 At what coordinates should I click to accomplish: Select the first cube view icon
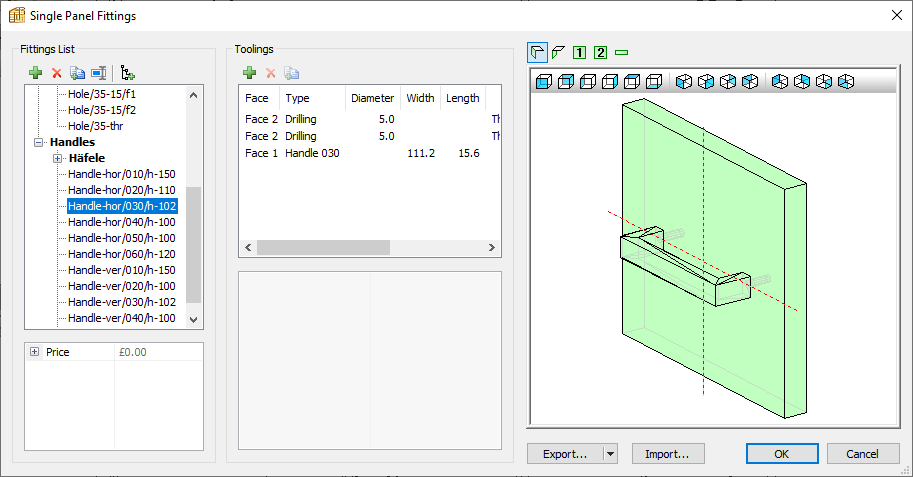[x=543, y=81]
